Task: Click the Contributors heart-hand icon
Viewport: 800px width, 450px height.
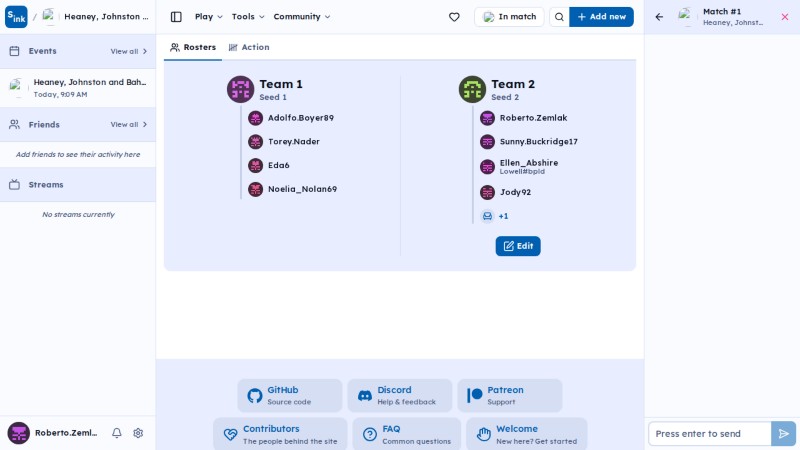Action: tap(231, 434)
